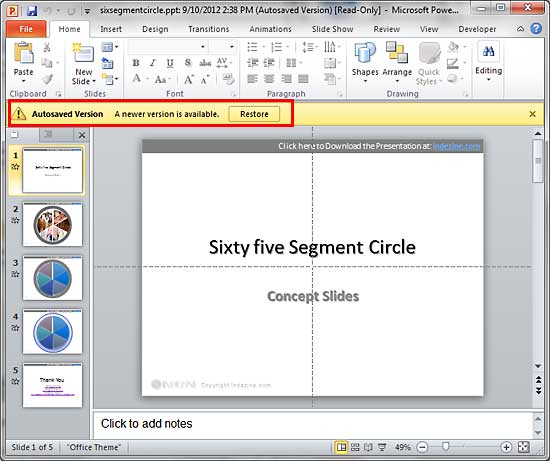The height and width of the screenshot is (461, 550).
Task: Click Convert to SmartArt icon
Action: pyautogui.click(x=330, y=79)
